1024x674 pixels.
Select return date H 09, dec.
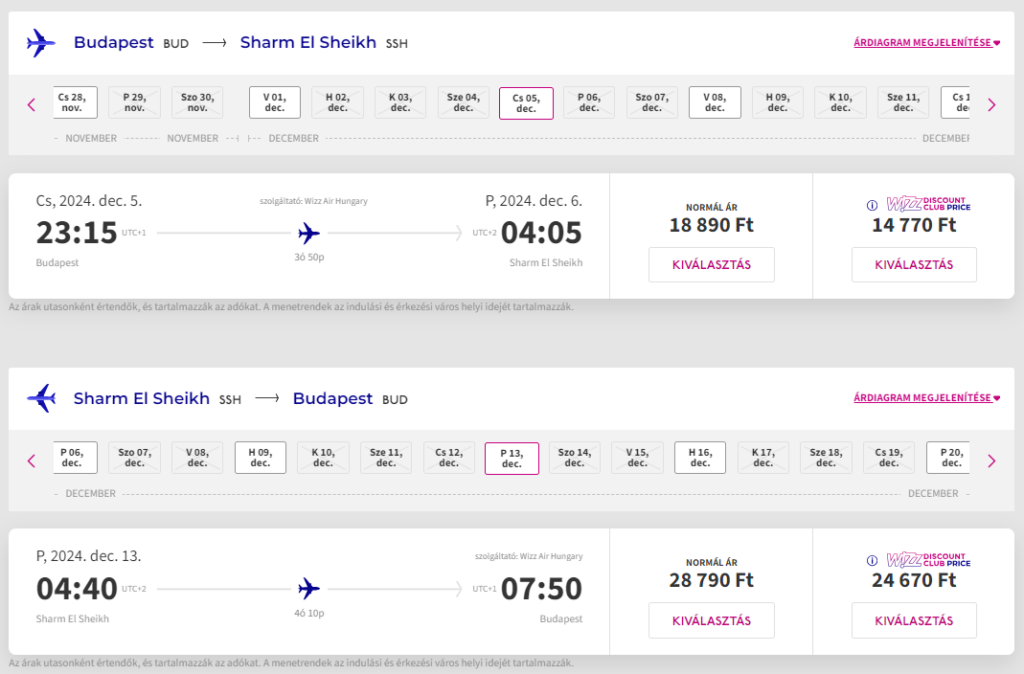coord(260,458)
